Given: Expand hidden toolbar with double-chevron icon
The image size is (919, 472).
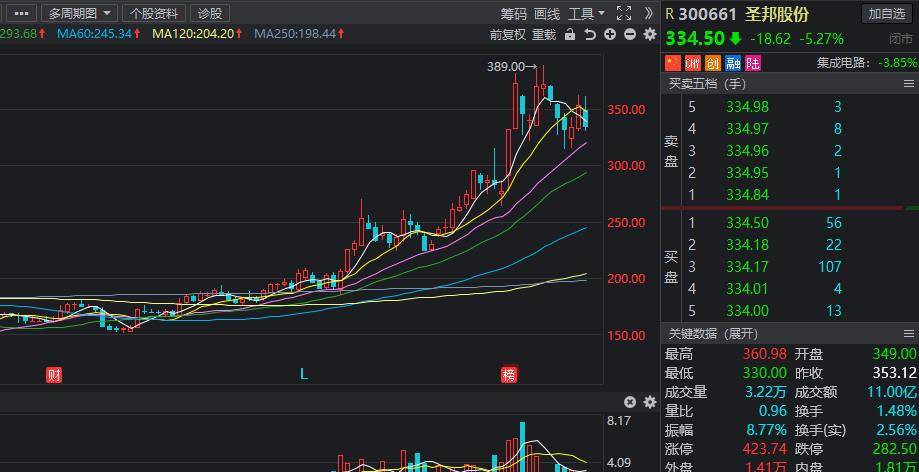Looking at the screenshot, I should tap(649, 13).
